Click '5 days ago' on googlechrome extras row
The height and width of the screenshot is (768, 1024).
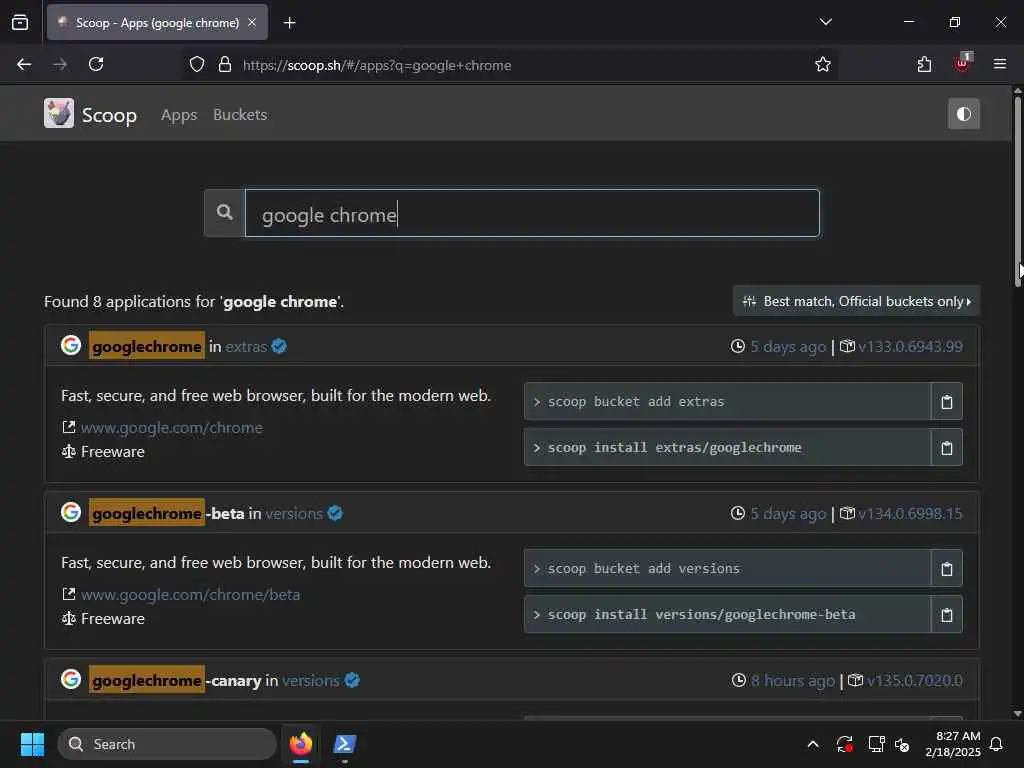coord(788,347)
